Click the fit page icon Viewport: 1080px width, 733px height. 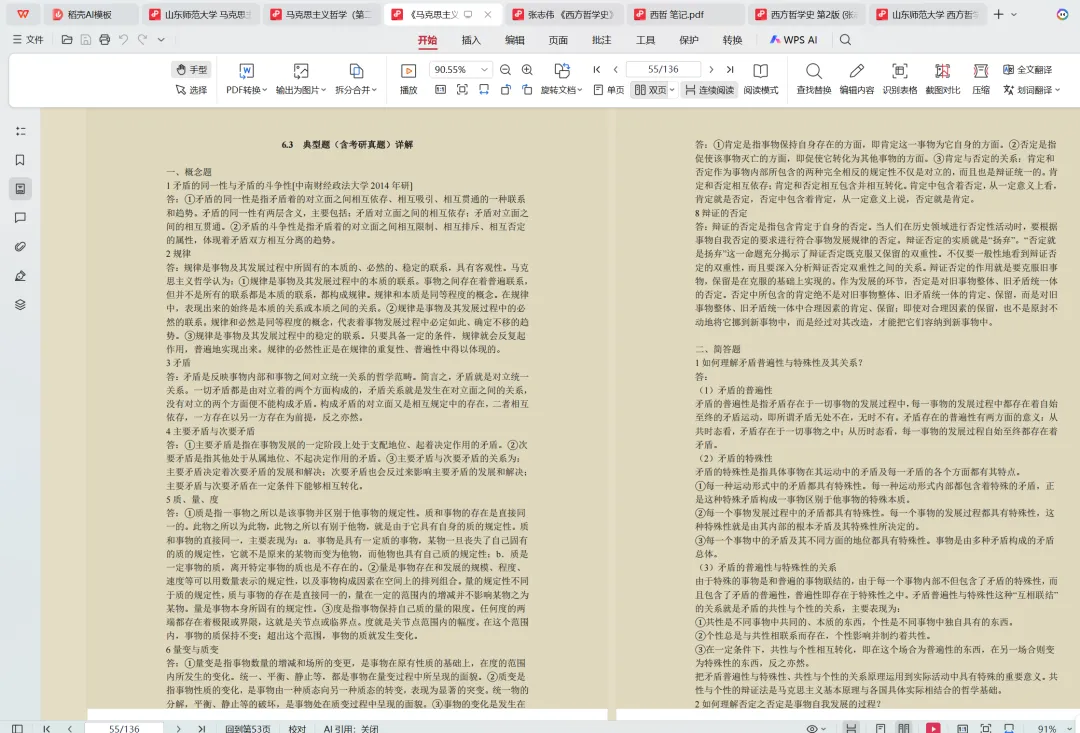click(x=462, y=90)
